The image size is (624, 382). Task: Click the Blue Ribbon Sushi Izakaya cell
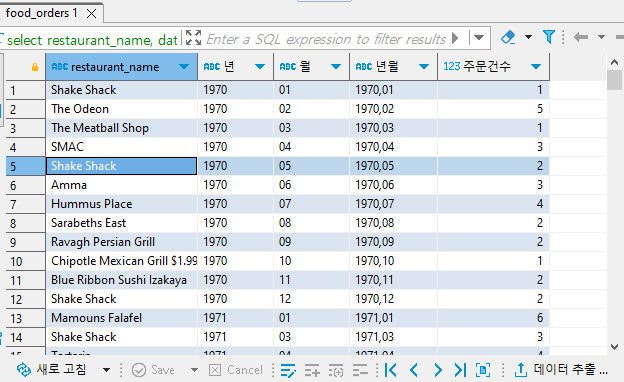point(121,280)
